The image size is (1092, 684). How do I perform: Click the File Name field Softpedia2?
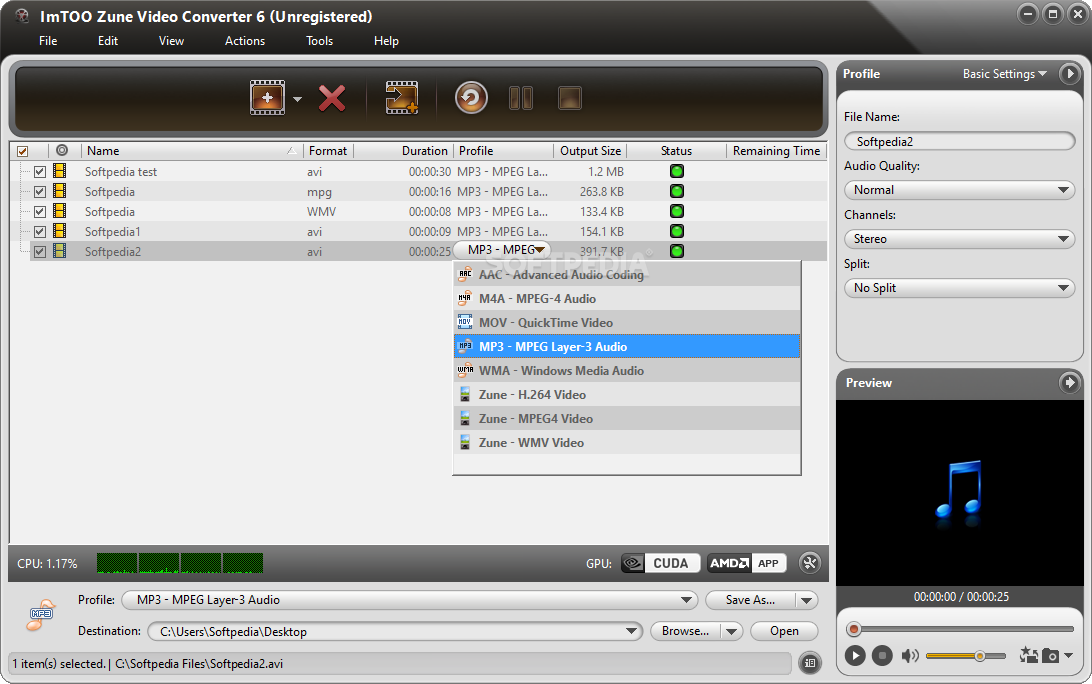(x=960, y=141)
